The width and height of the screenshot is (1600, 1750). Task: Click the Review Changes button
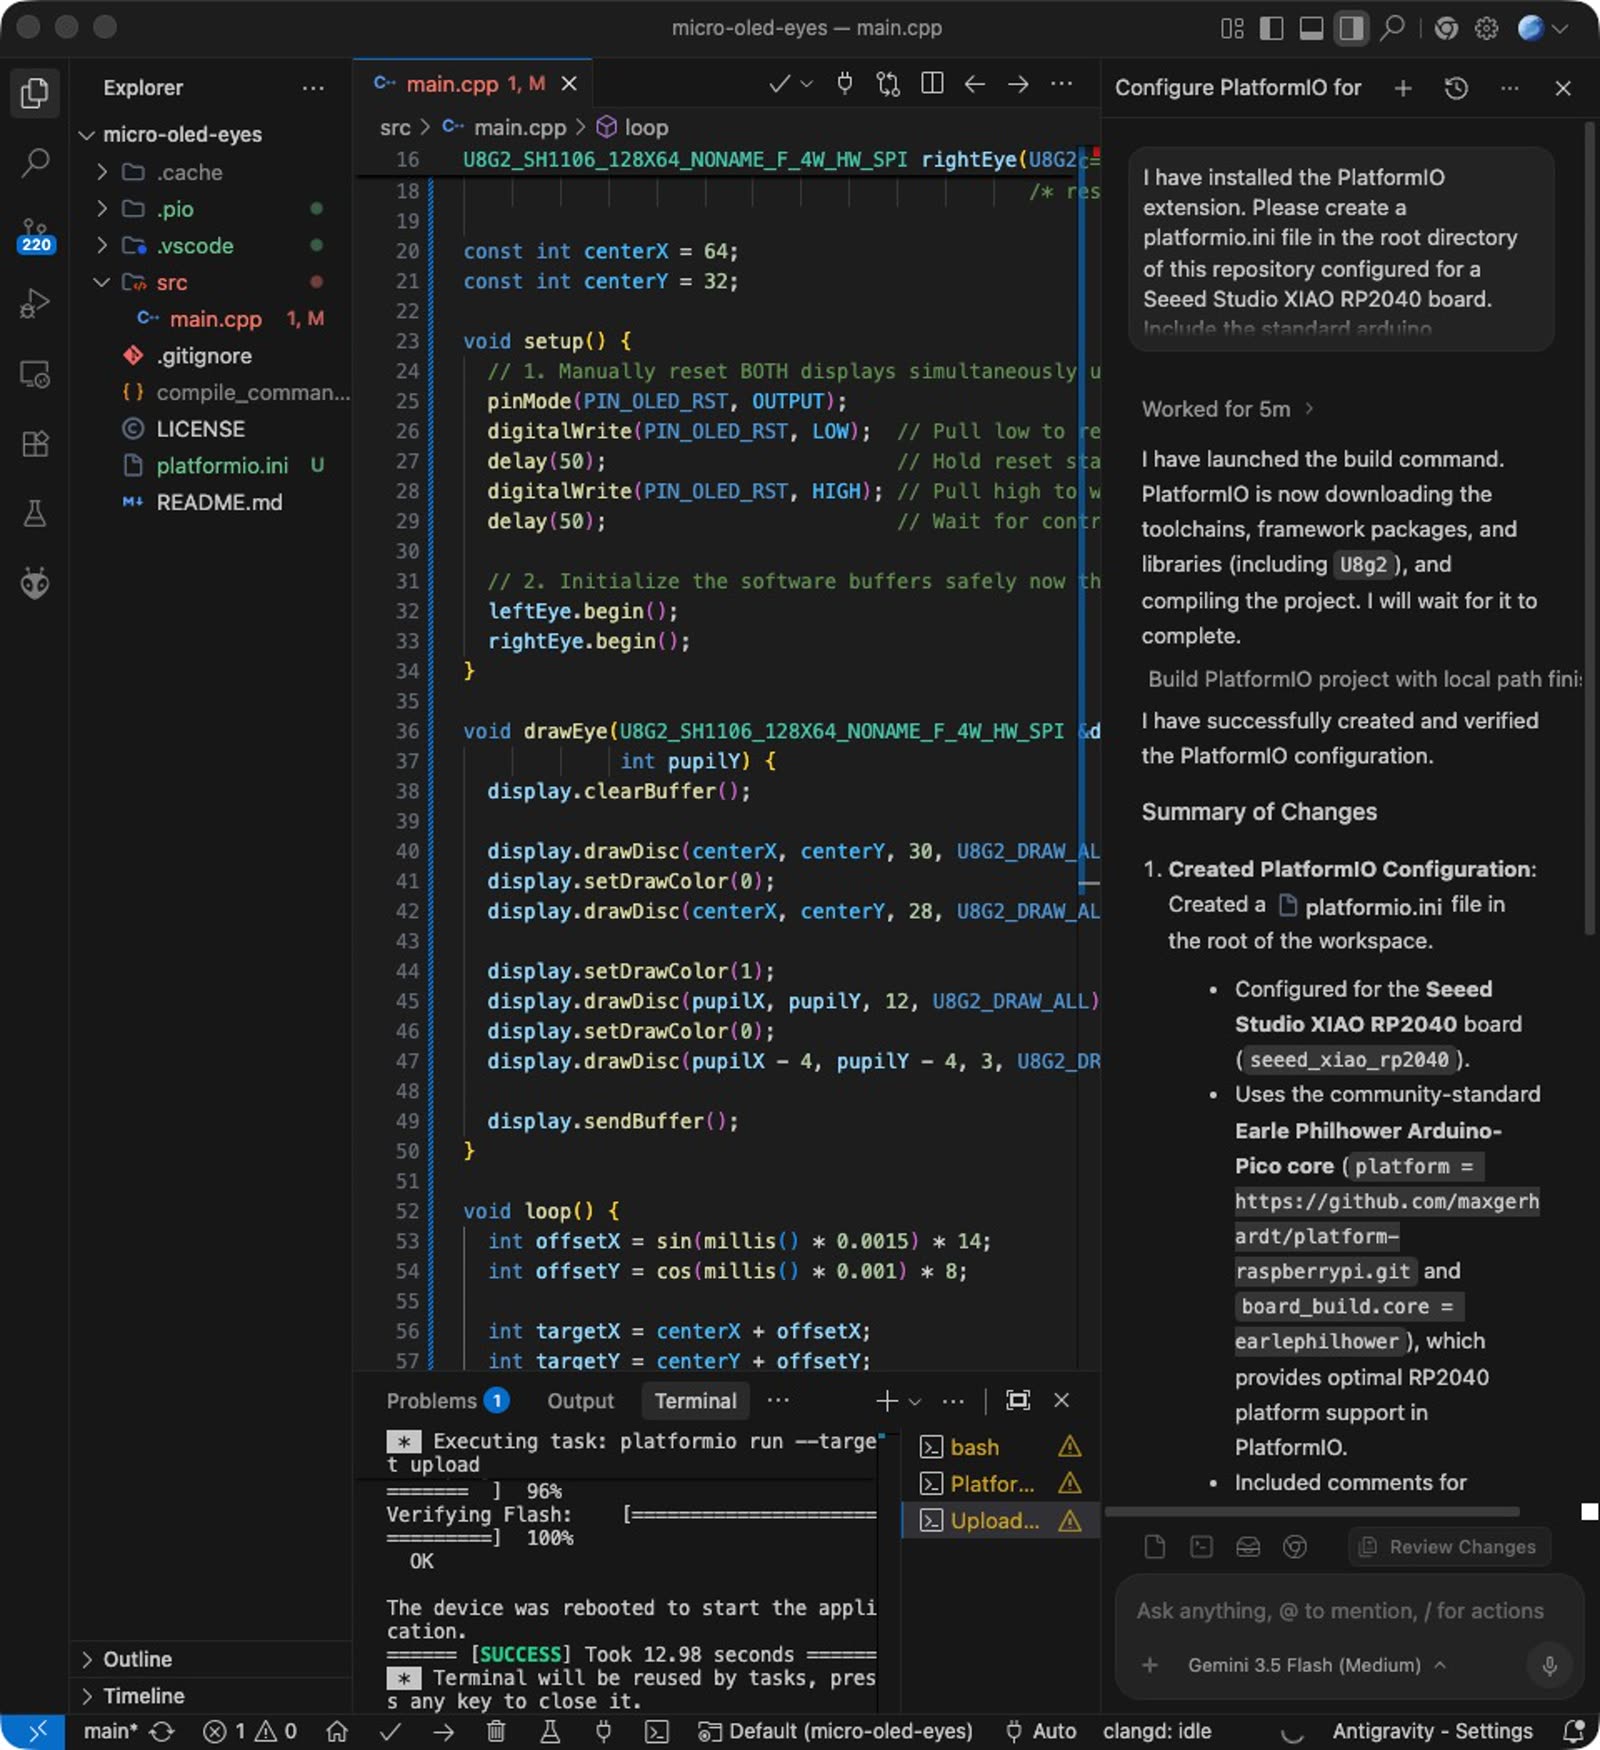(x=1449, y=1547)
